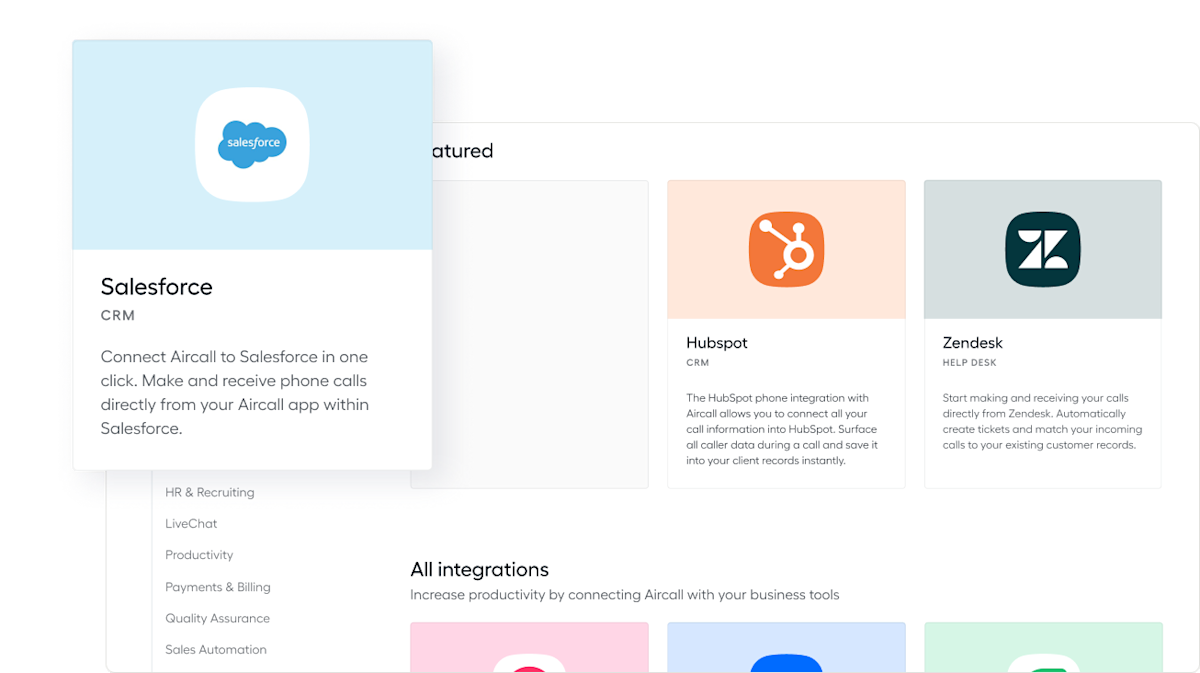The image size is (1200, 673).
Task: Browse the Payments & Billing category
Action: pyautogui.click(x=218, y=587)
